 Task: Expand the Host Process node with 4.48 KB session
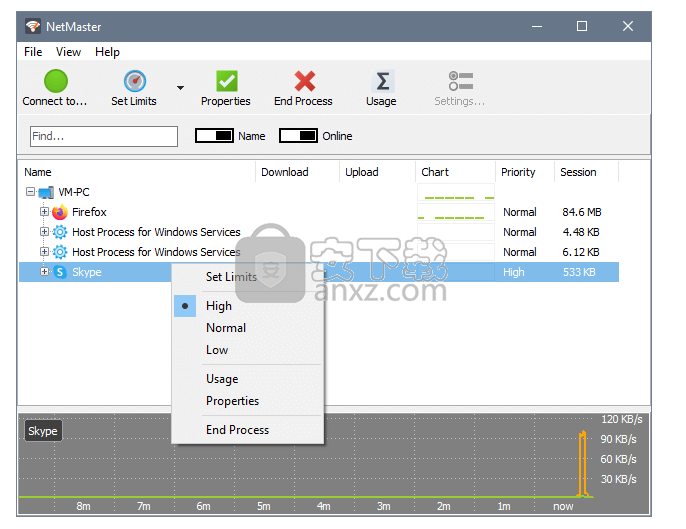coord(44,231)
